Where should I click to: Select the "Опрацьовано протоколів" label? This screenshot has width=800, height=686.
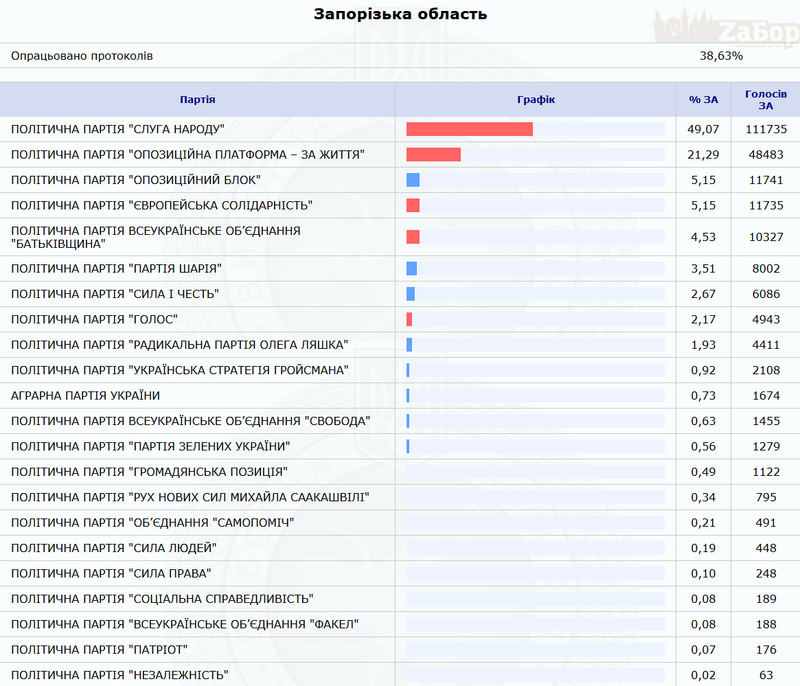[82, 56]
